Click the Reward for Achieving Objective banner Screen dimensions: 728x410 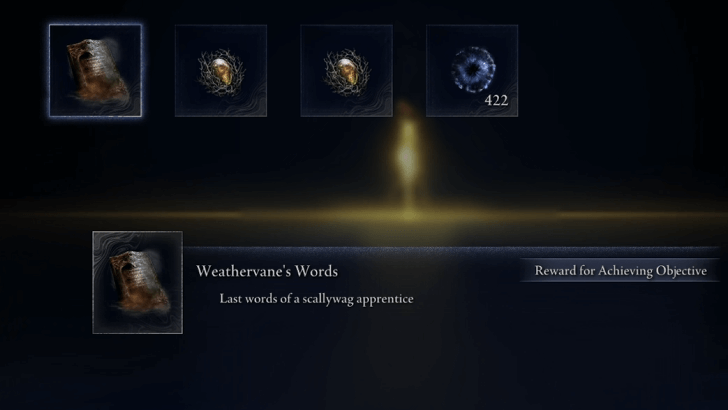[620, 271]
